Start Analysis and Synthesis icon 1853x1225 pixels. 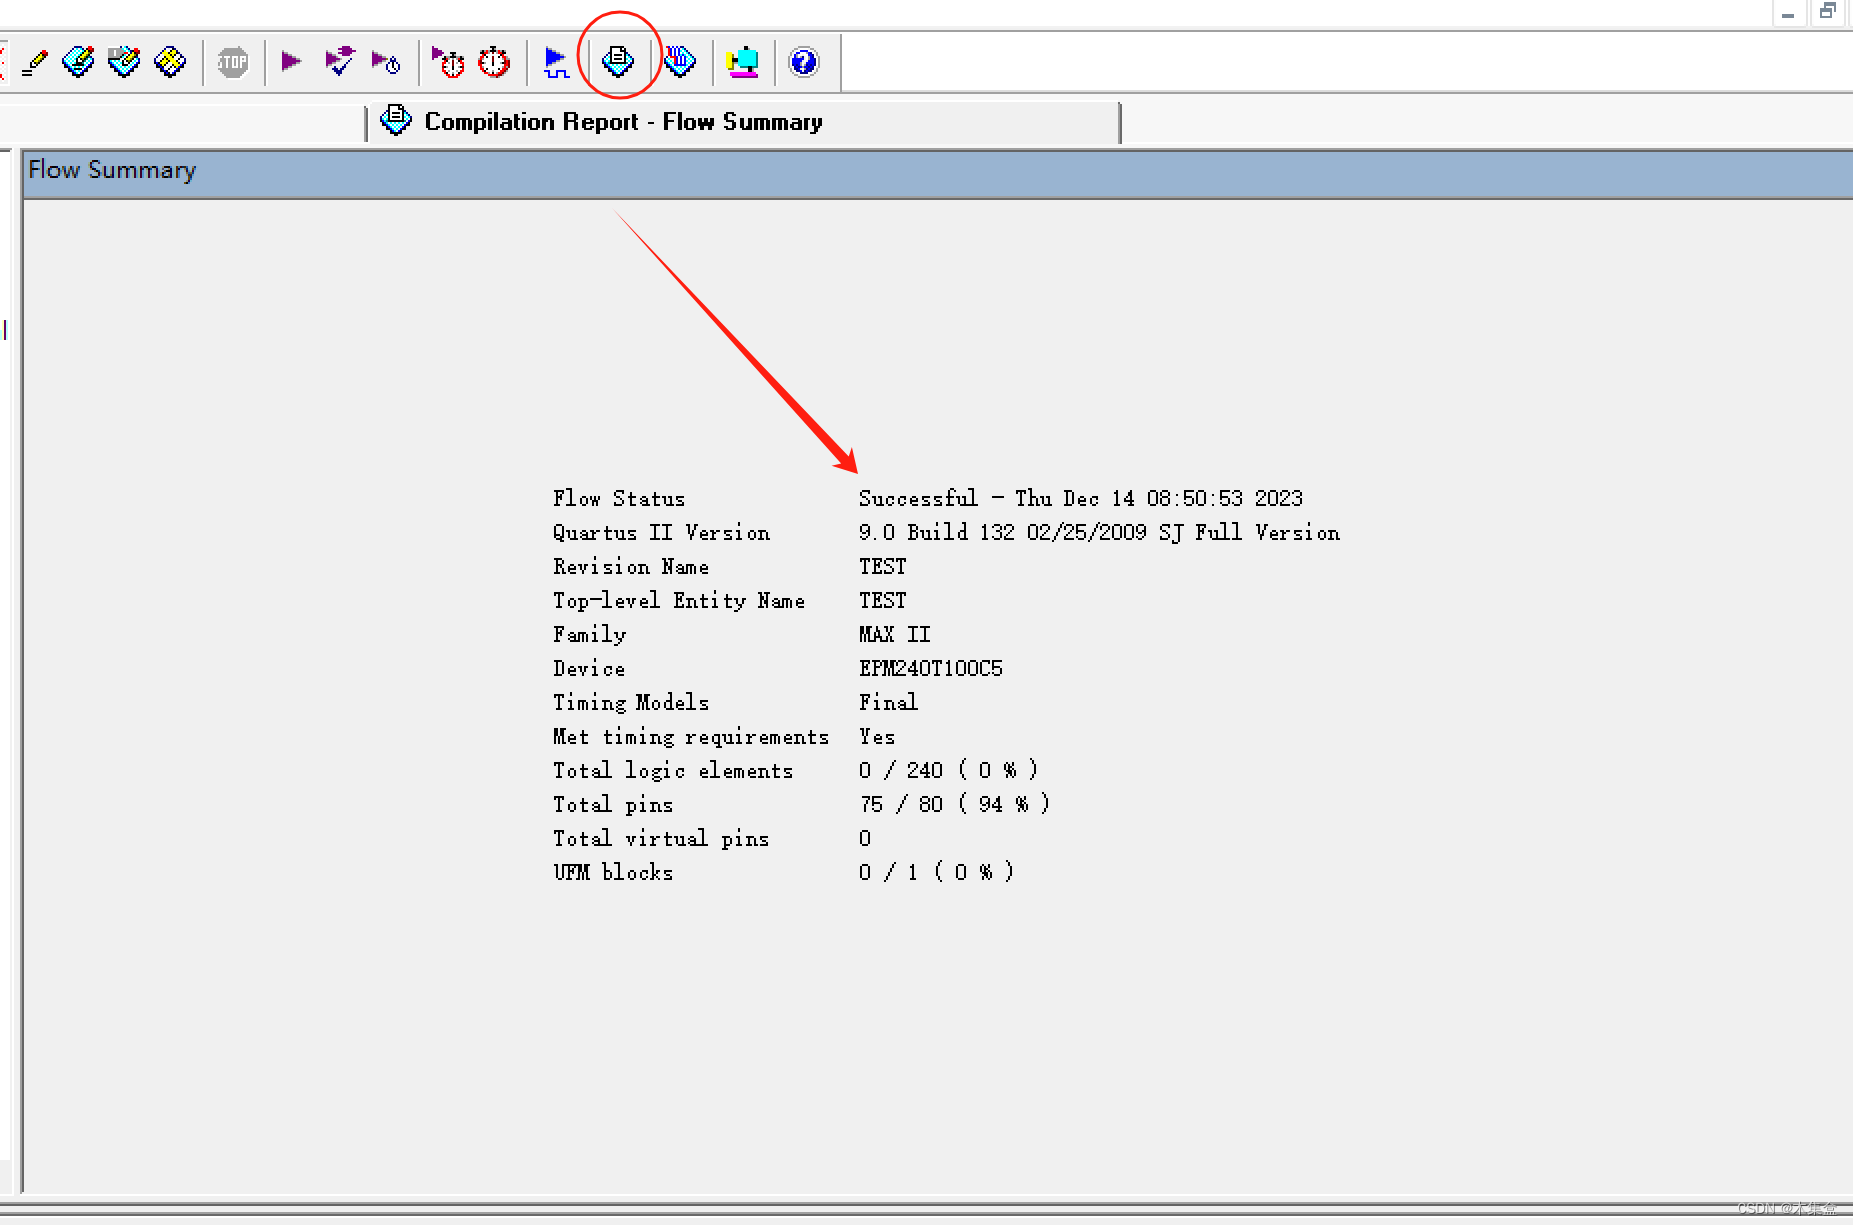tap(340, 62)
